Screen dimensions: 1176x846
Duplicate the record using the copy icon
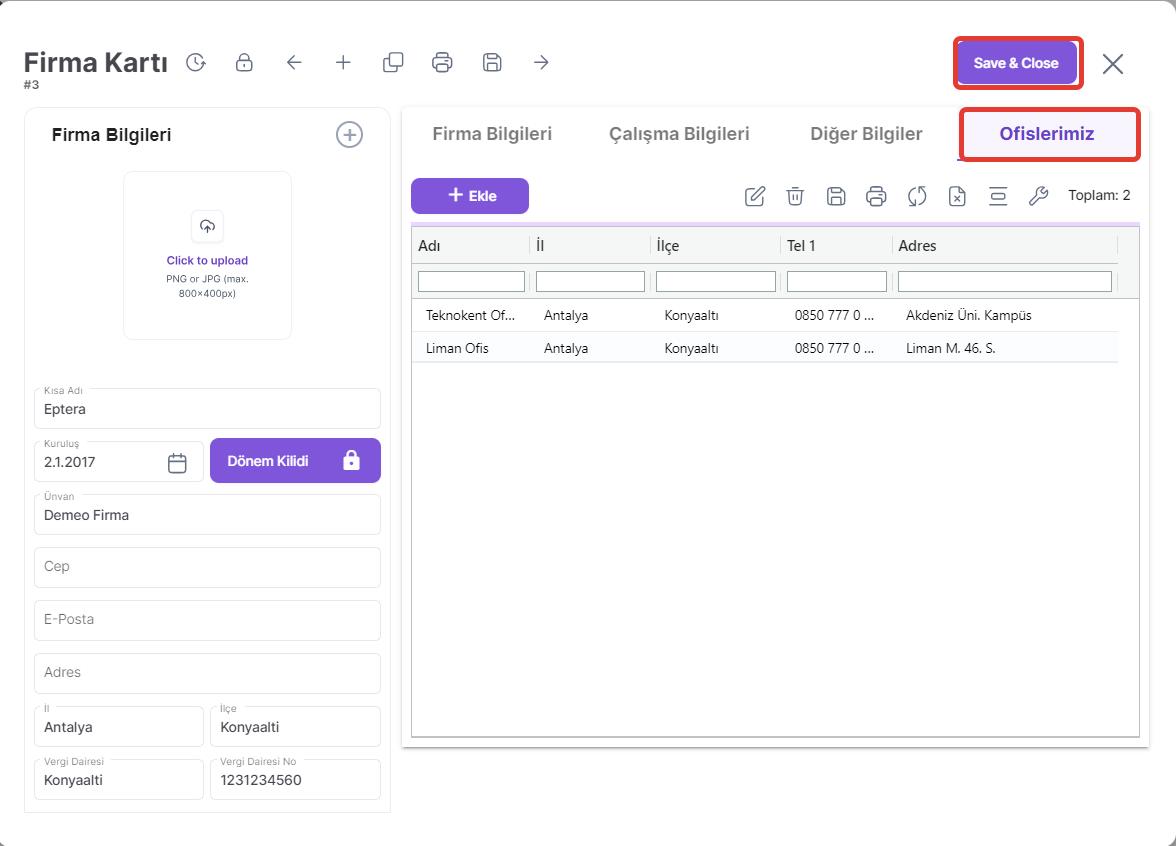click(x=393, y=63)
